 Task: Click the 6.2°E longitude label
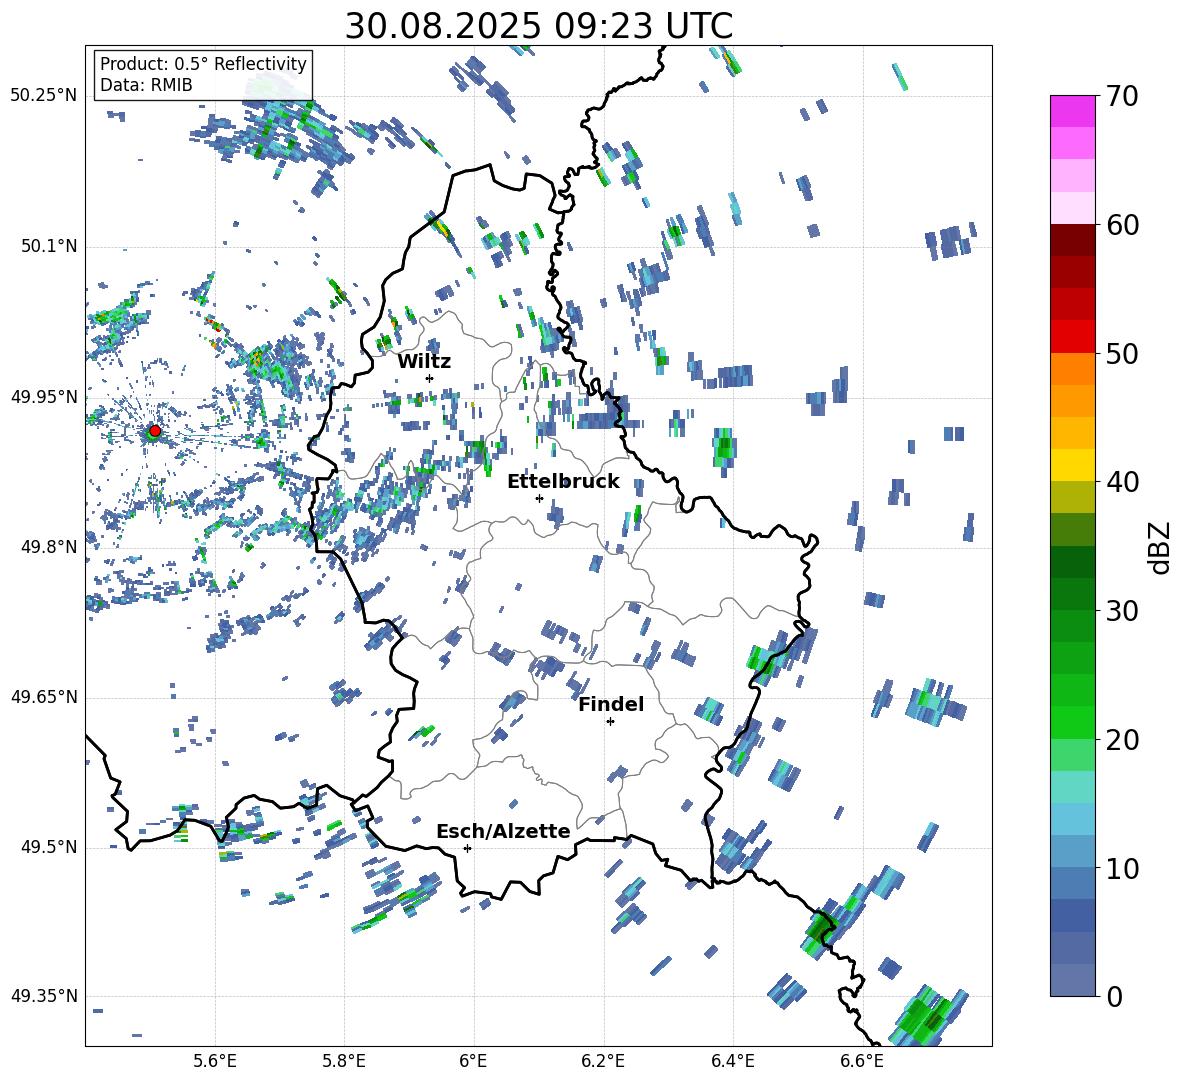tap(603, 1061)
